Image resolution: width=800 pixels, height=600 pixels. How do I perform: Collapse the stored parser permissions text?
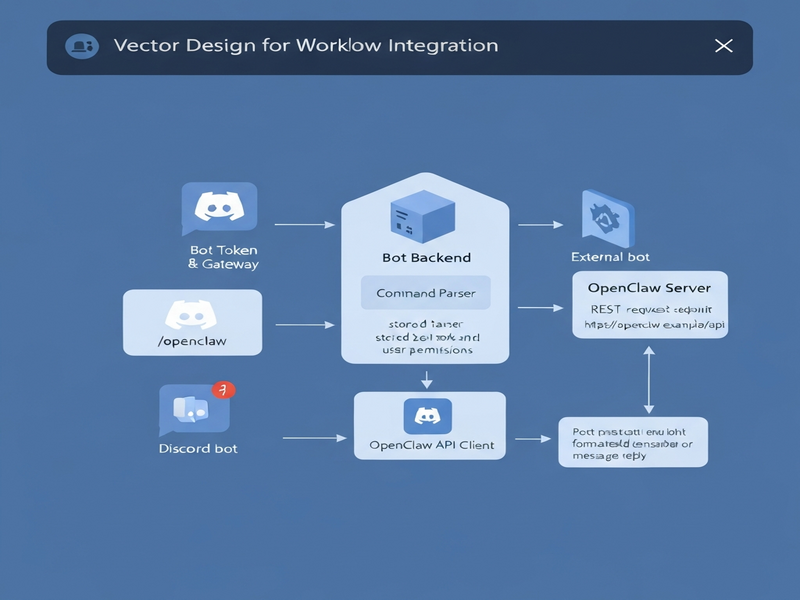pos(428,338)
